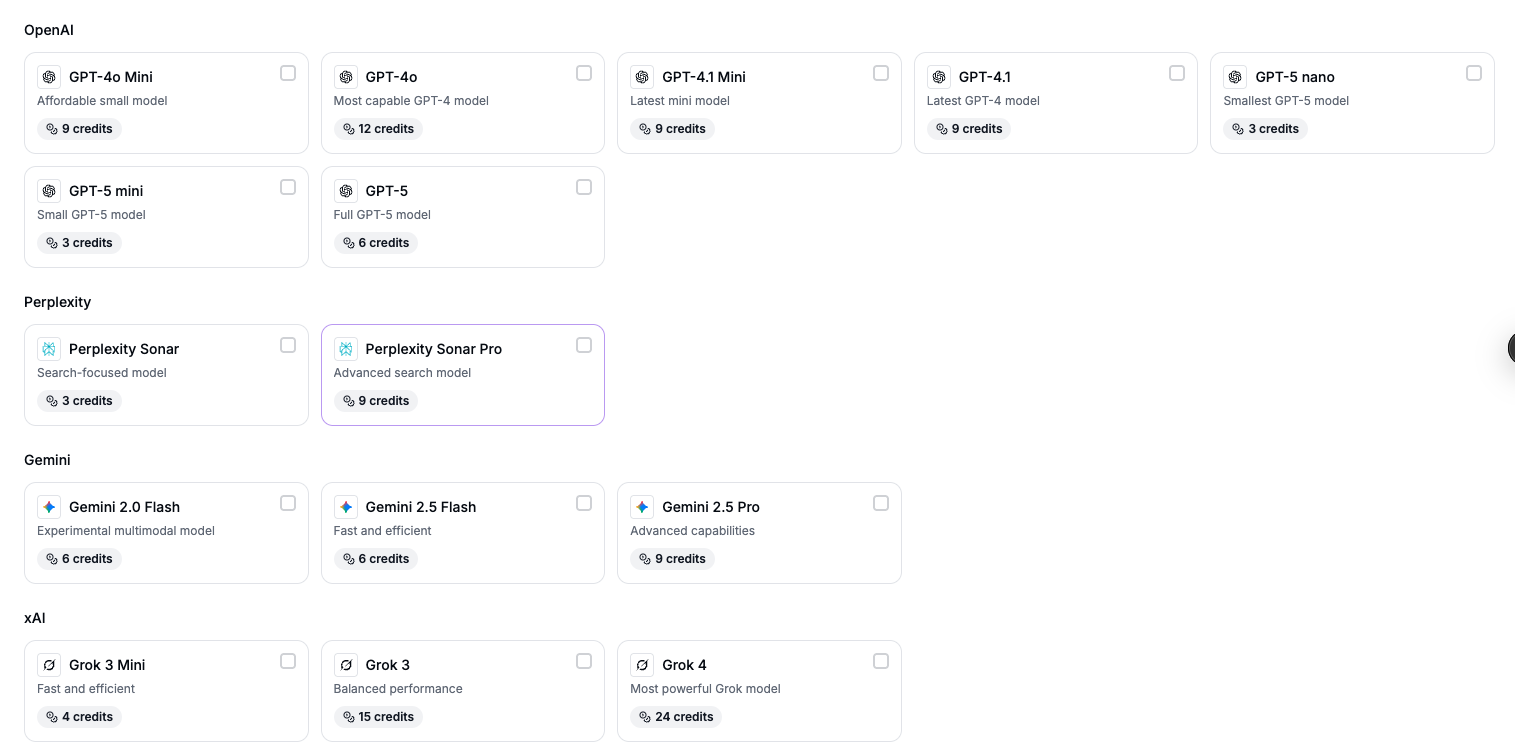The height and width of the screenshot is (748, 1515).
Task: Select the GPT-4.1 Mini model checkbox
Action: pyautogui.click(x=881, y=73)
